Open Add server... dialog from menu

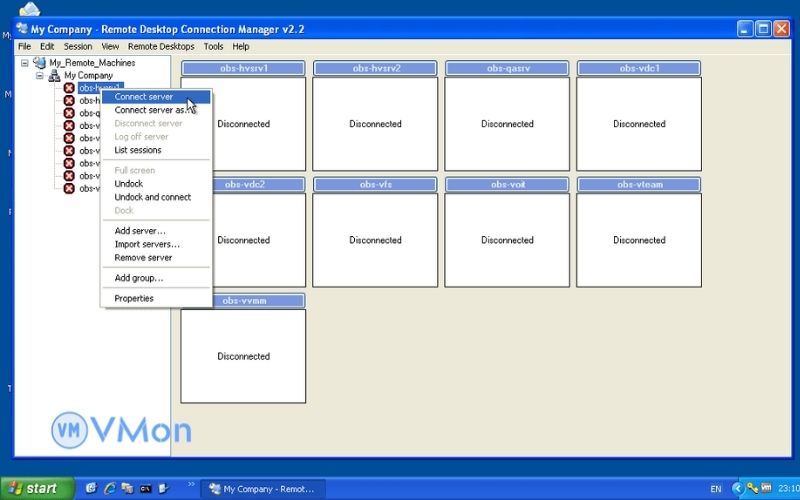coord(156,231)
